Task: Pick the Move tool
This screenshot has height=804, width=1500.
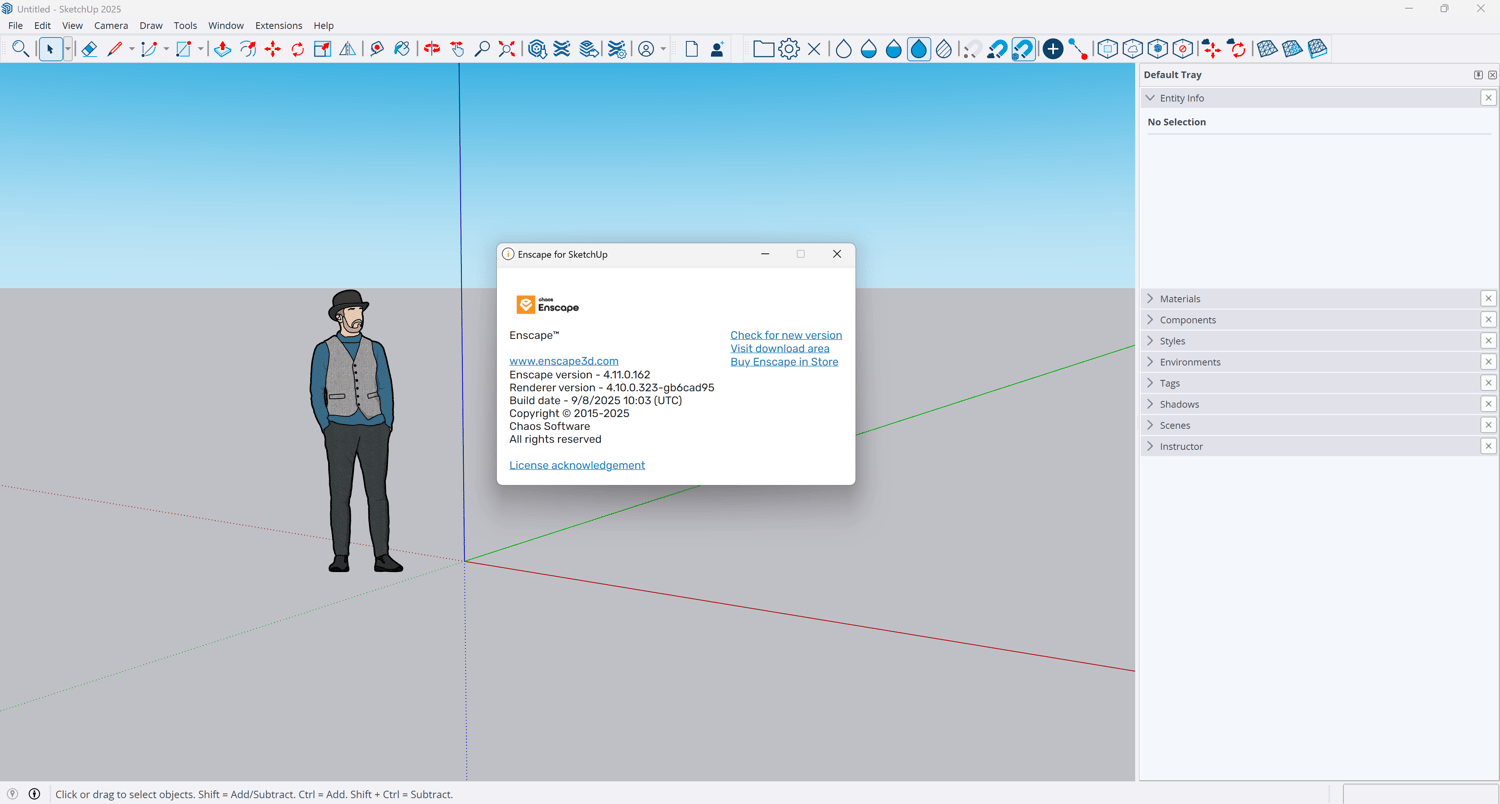Action: pyautogui.click(x=272, y=49)
